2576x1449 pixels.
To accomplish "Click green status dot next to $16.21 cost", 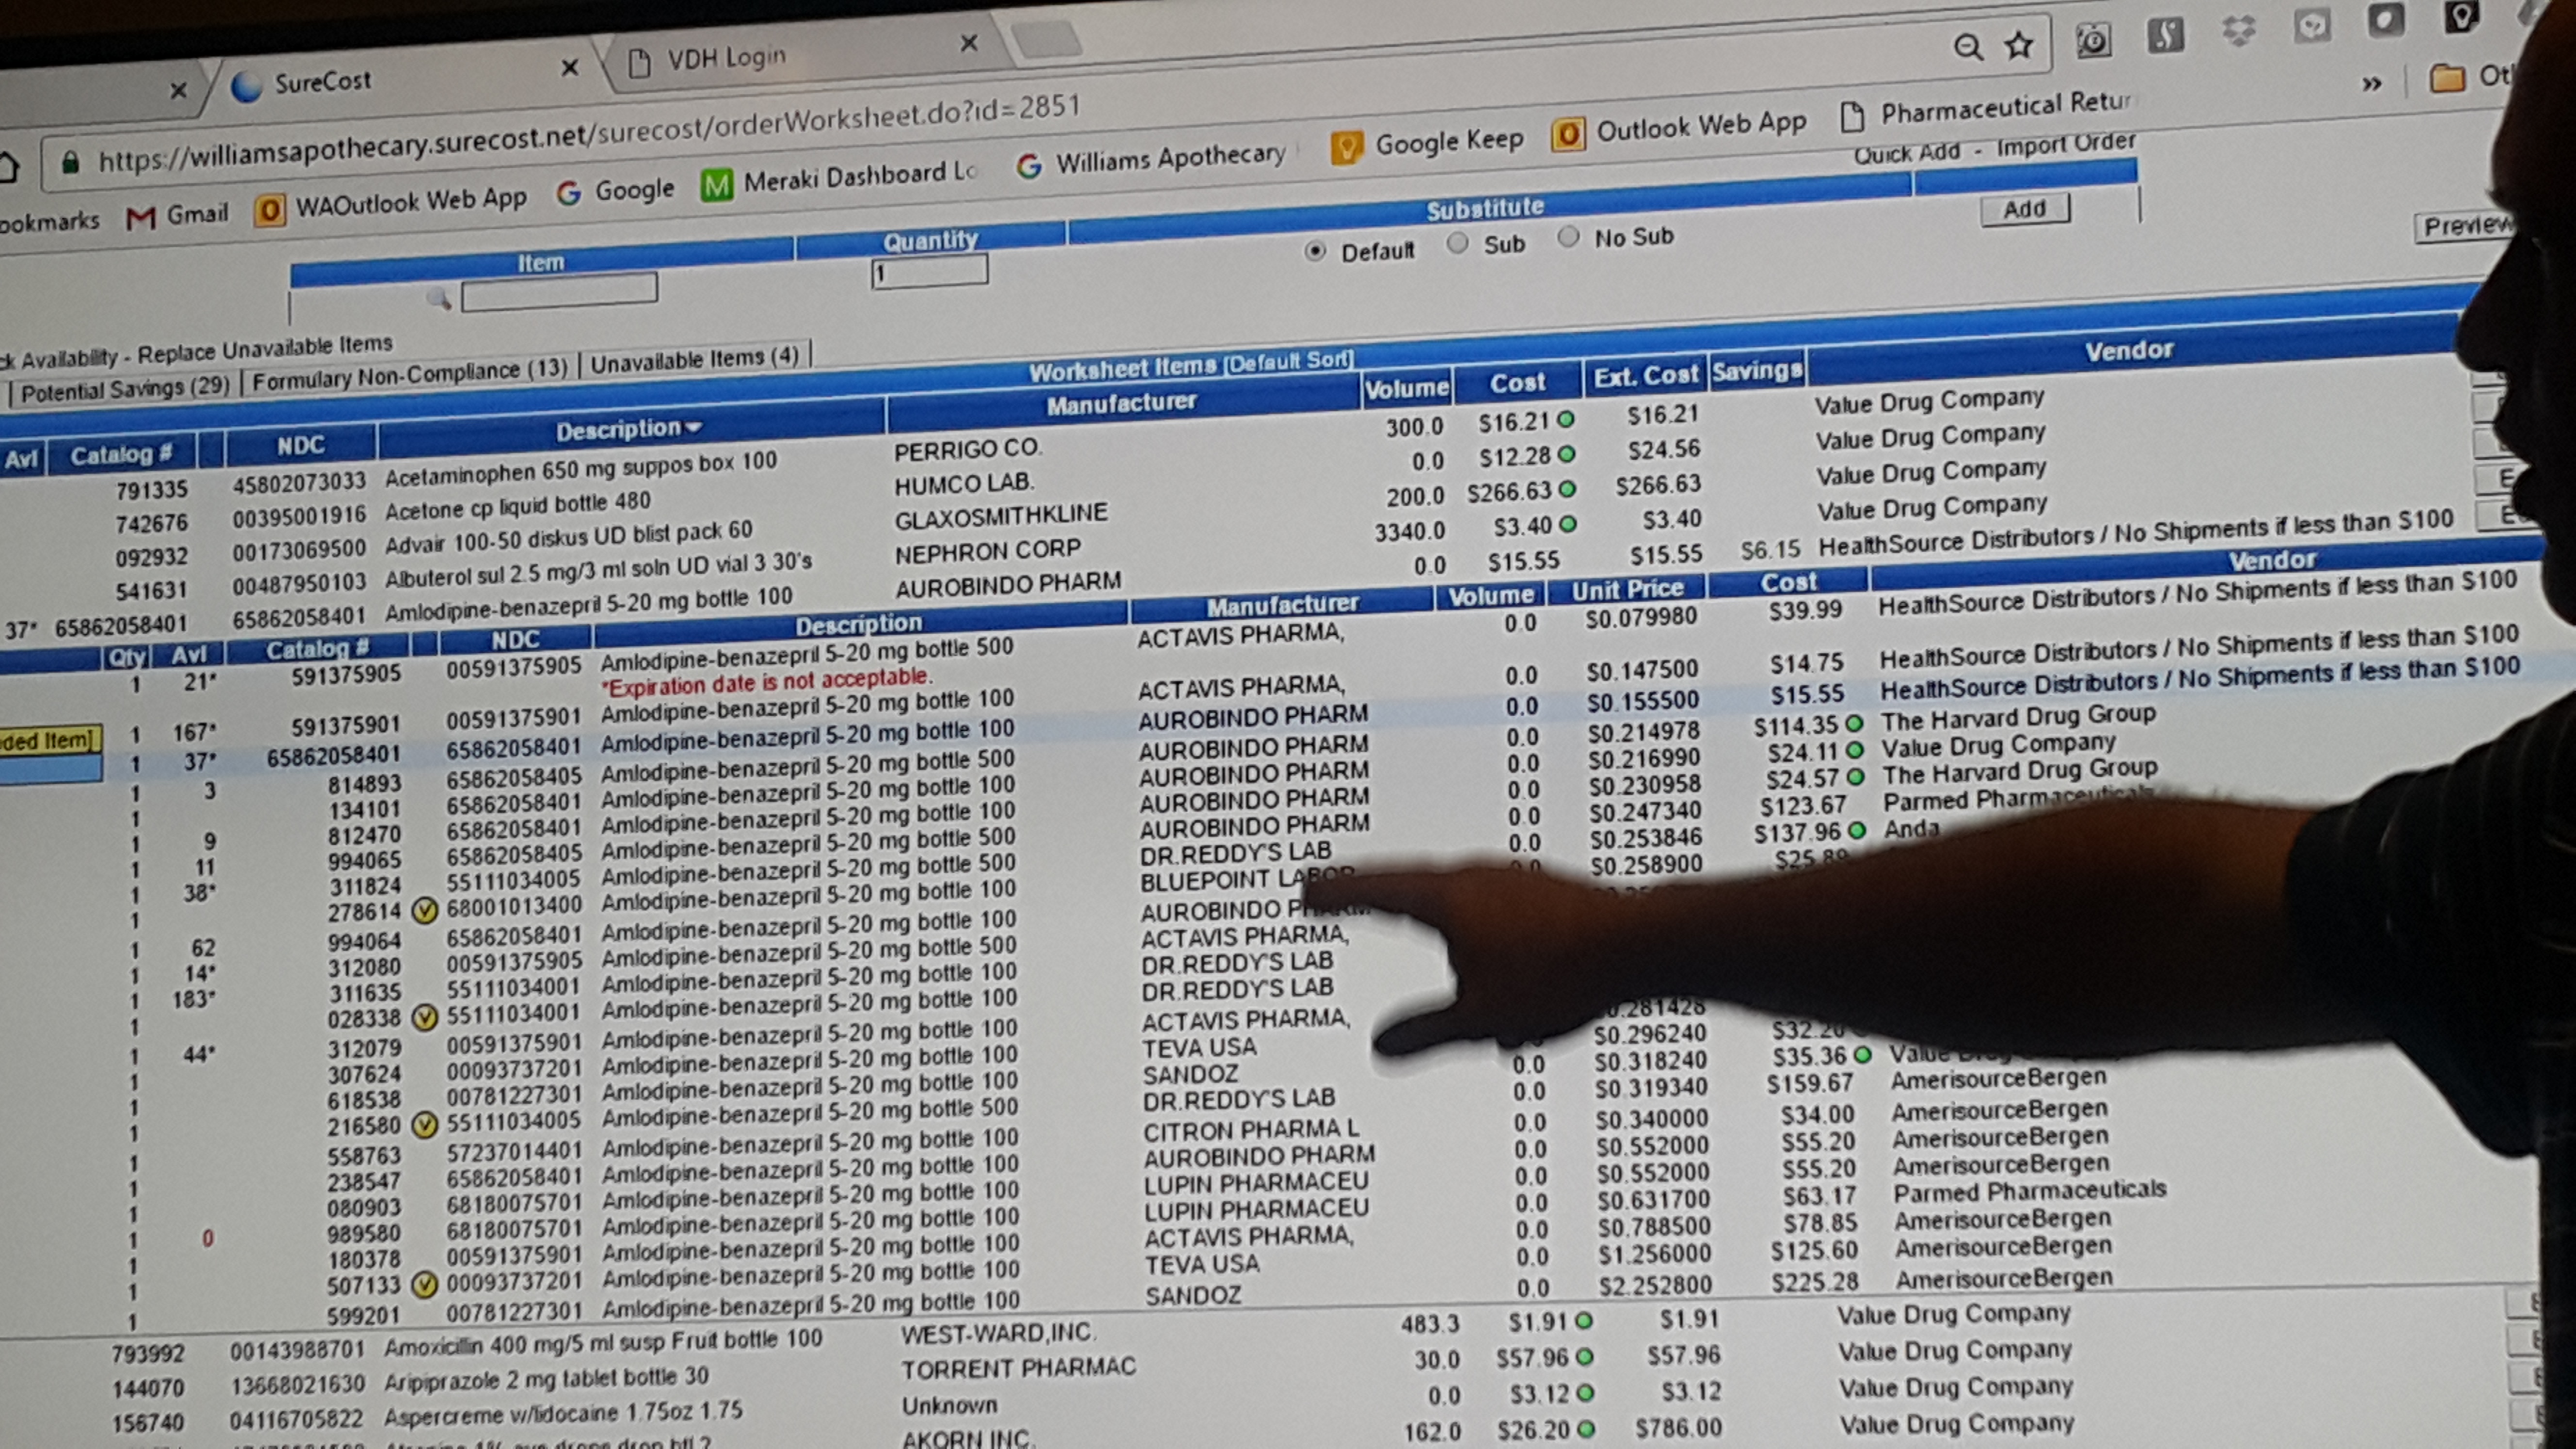I will tap(1566, 420).
